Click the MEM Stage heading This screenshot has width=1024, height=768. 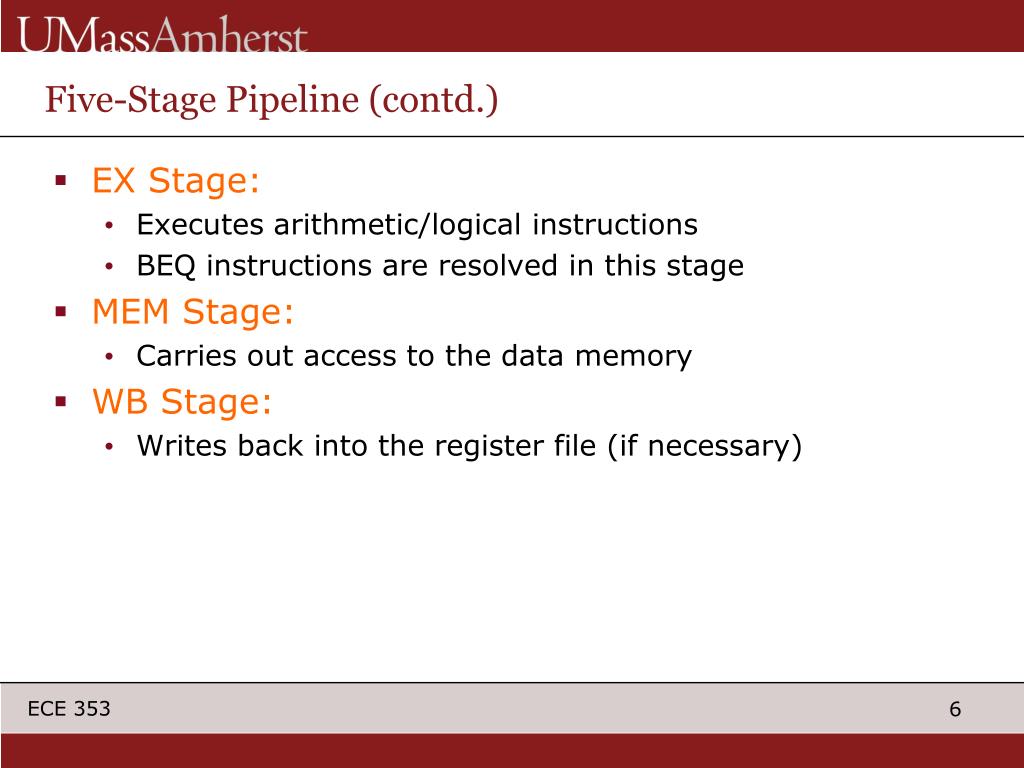pos(193,312)
